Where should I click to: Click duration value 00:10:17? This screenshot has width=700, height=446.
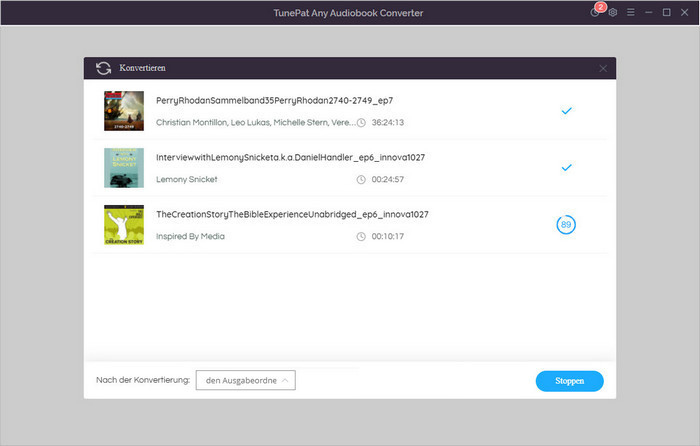388,237
